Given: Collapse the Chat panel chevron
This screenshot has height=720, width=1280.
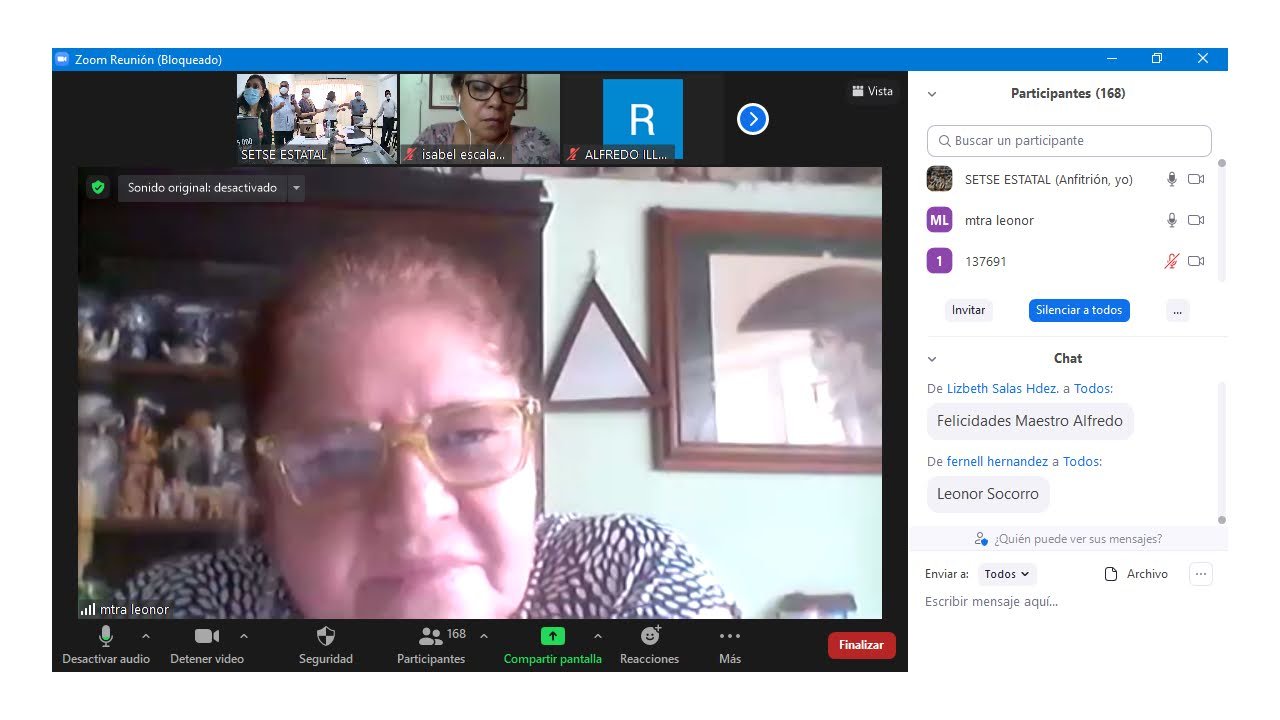Looking at the screenshot, I should pos(932,359).
